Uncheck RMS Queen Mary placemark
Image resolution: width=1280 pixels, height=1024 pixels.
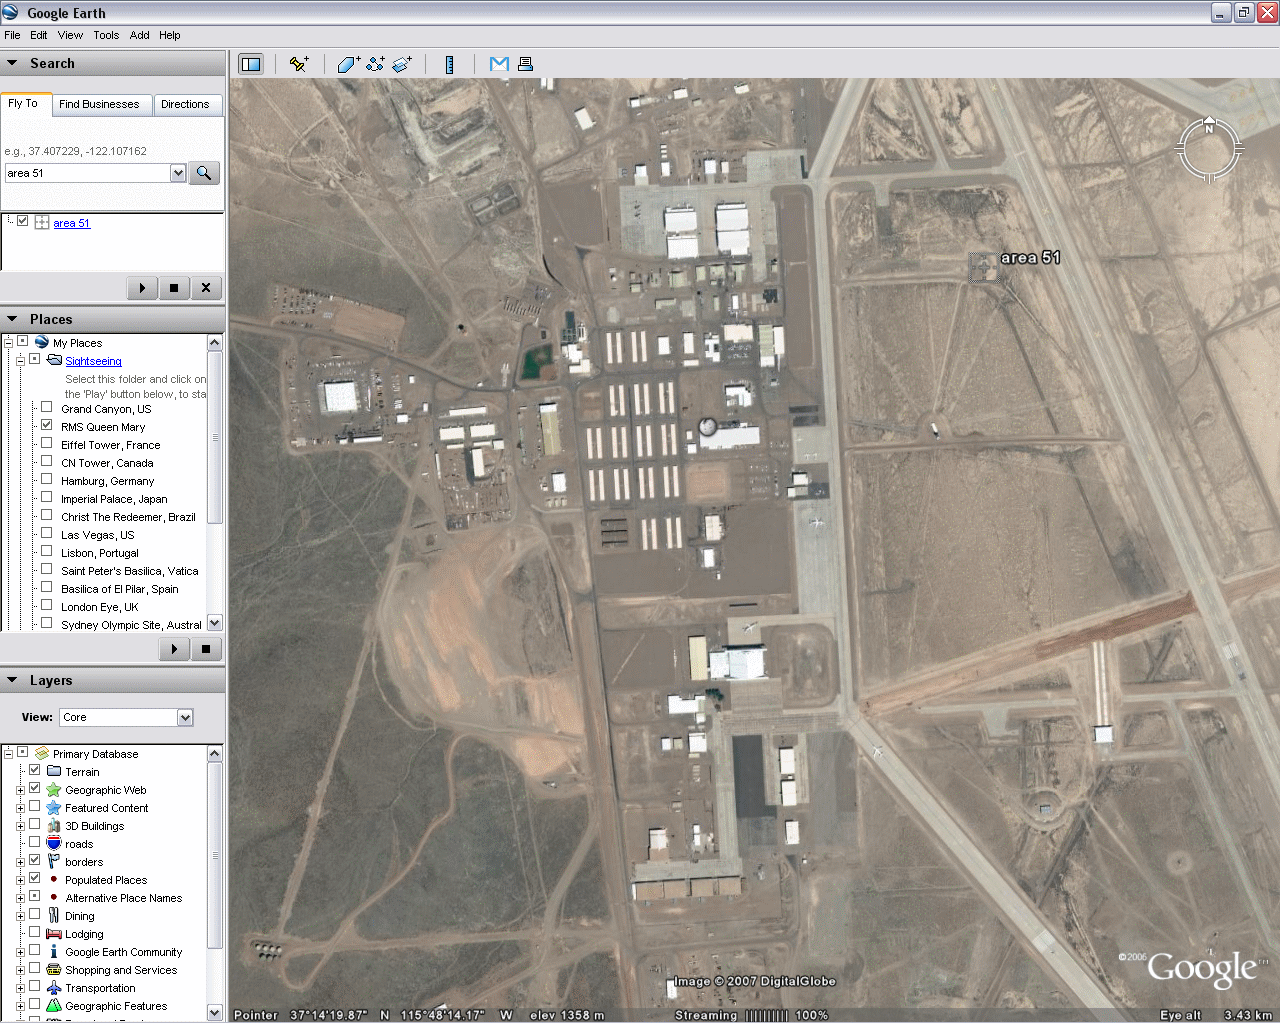tap(46, 425)
